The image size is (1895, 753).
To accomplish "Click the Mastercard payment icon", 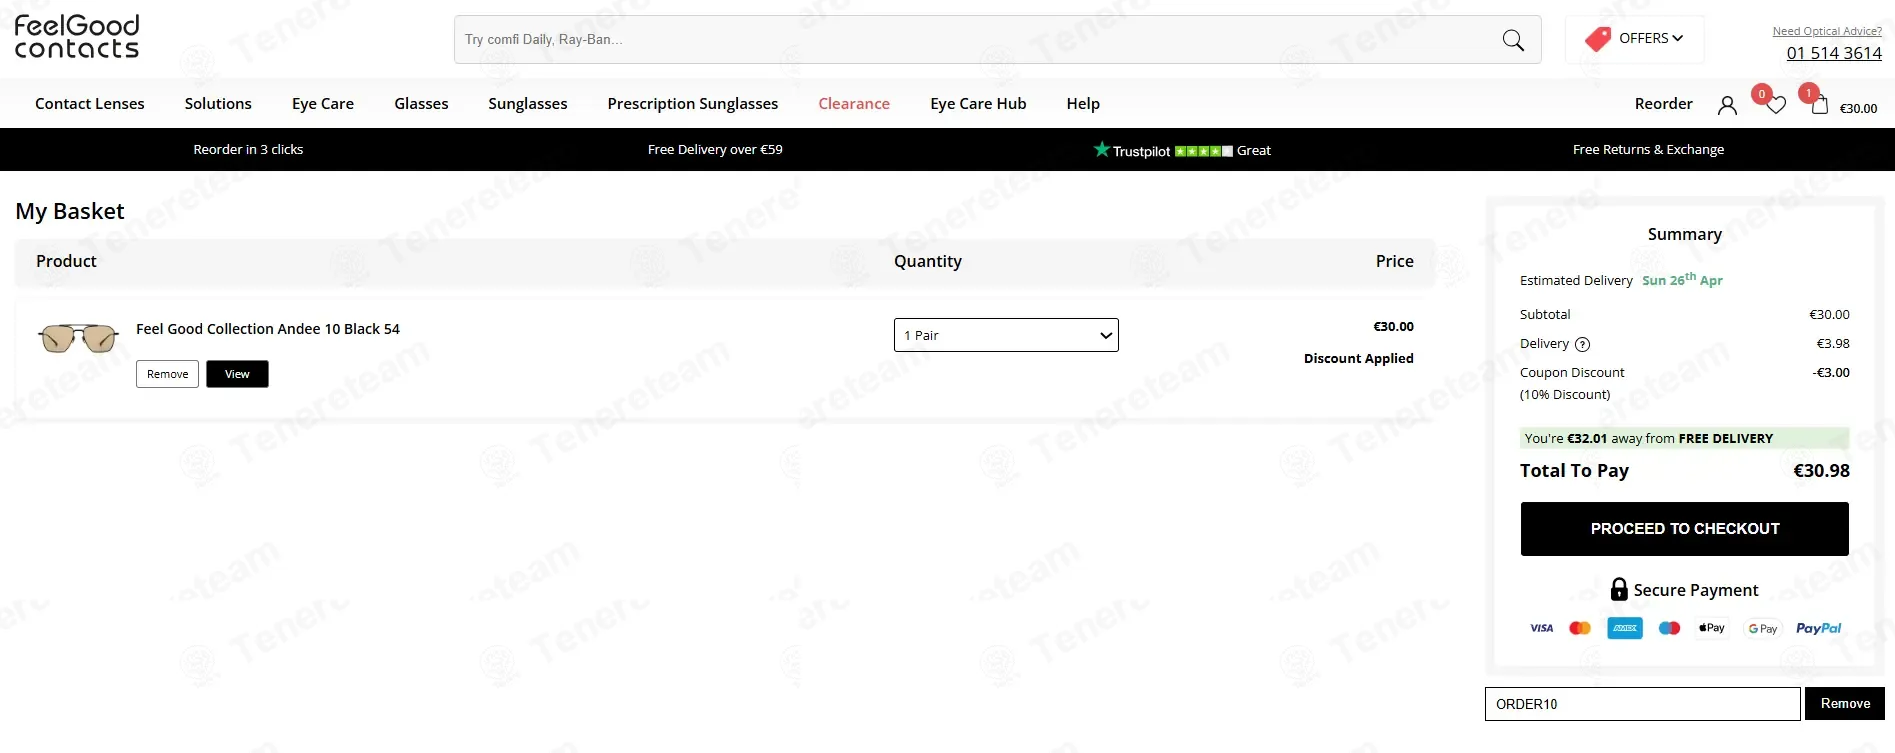I will tap(1580, 628).
